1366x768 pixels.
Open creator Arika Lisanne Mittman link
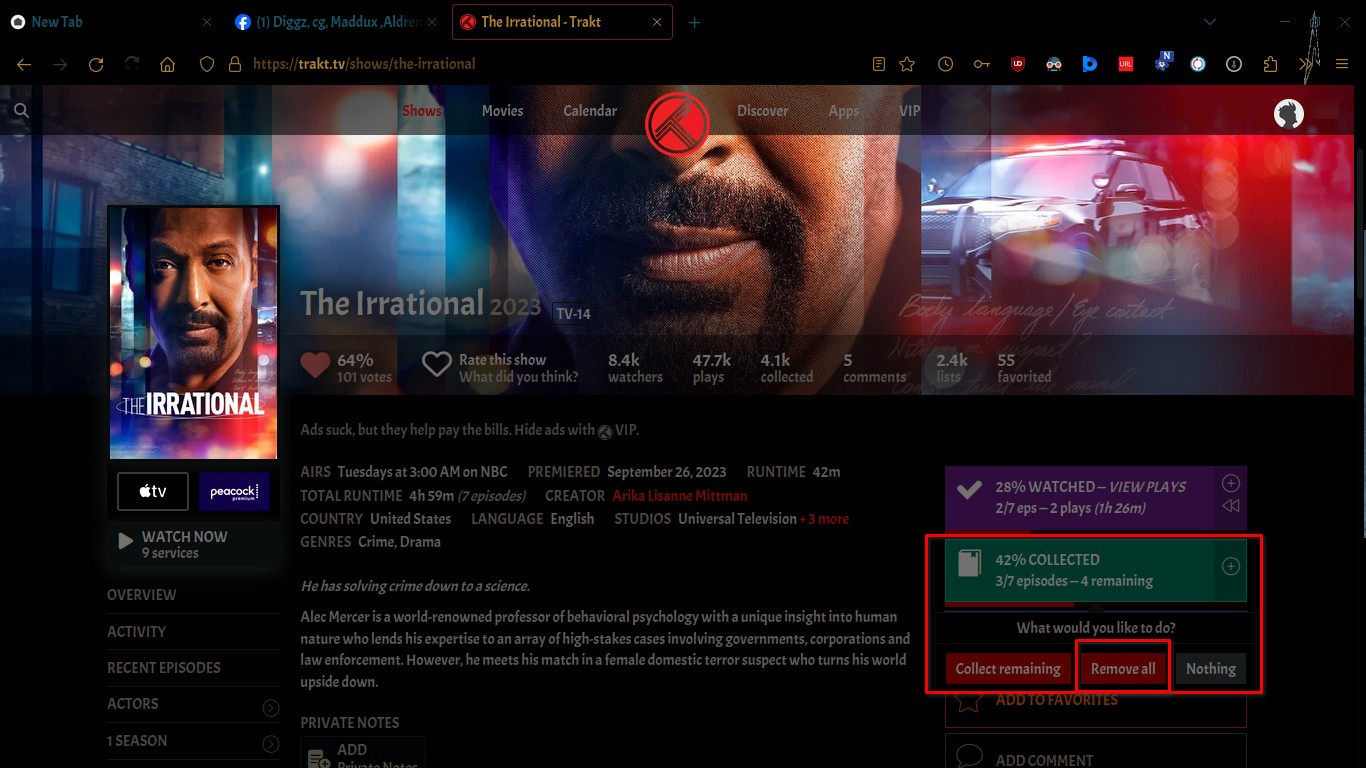click(680, 496)
